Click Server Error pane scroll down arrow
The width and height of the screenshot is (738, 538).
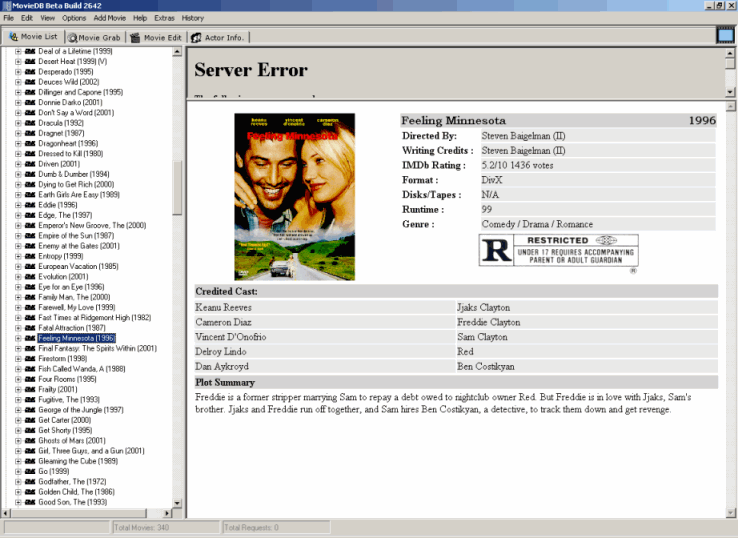click(x=730, y=92)
